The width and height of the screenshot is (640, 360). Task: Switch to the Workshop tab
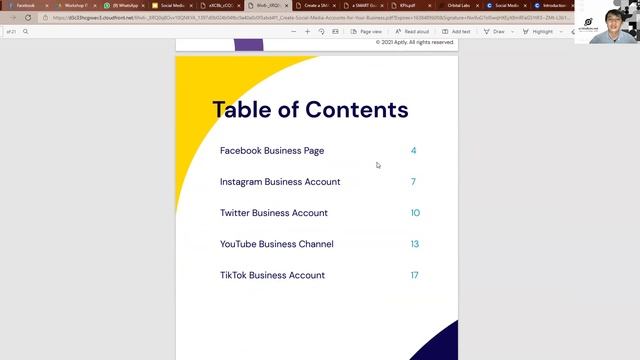pos(73,5)
